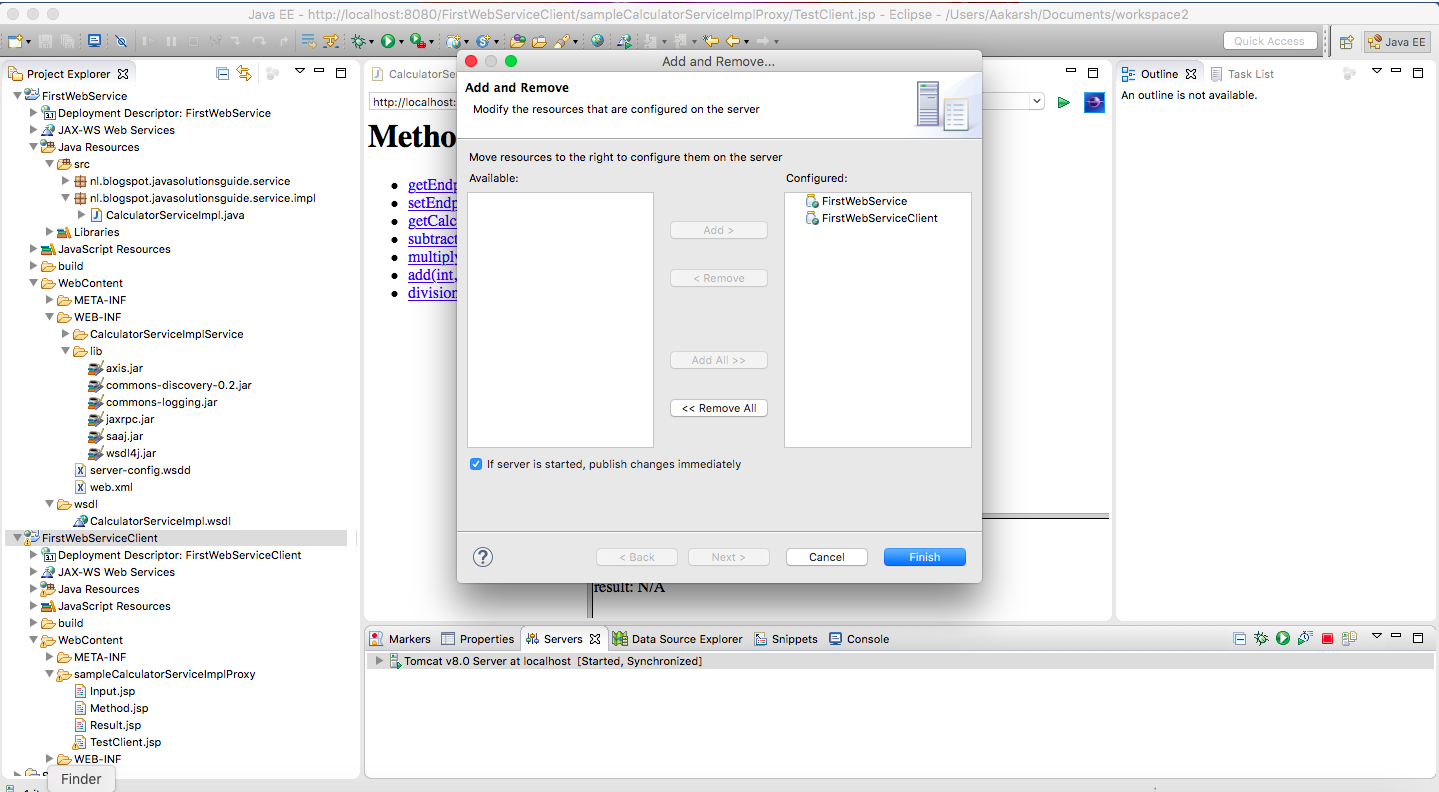
Task: Click the Quick Access search field
Action: tap(1269, 41)
